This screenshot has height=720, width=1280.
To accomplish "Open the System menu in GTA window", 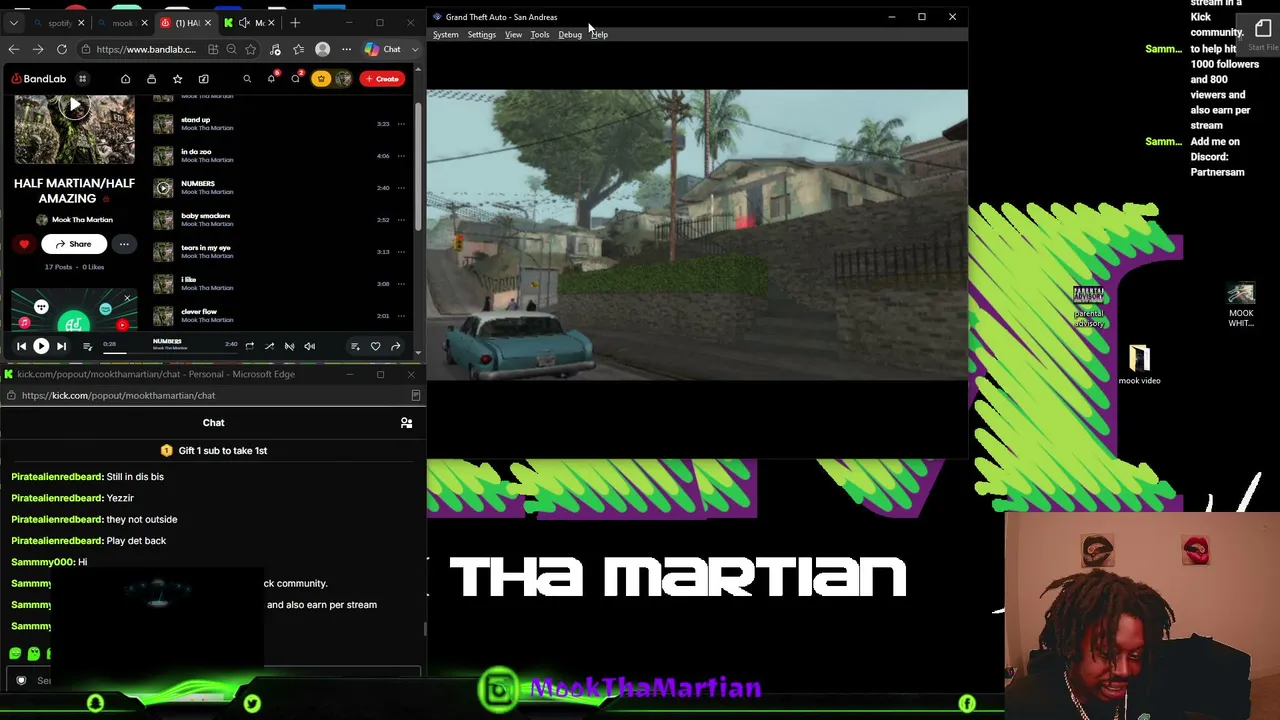I will click(445, 35).
